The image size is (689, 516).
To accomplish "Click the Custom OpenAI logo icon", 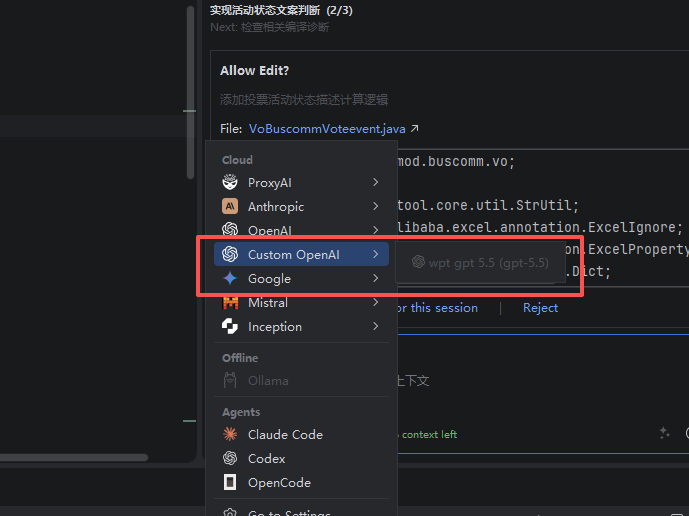I will (230, 254).
